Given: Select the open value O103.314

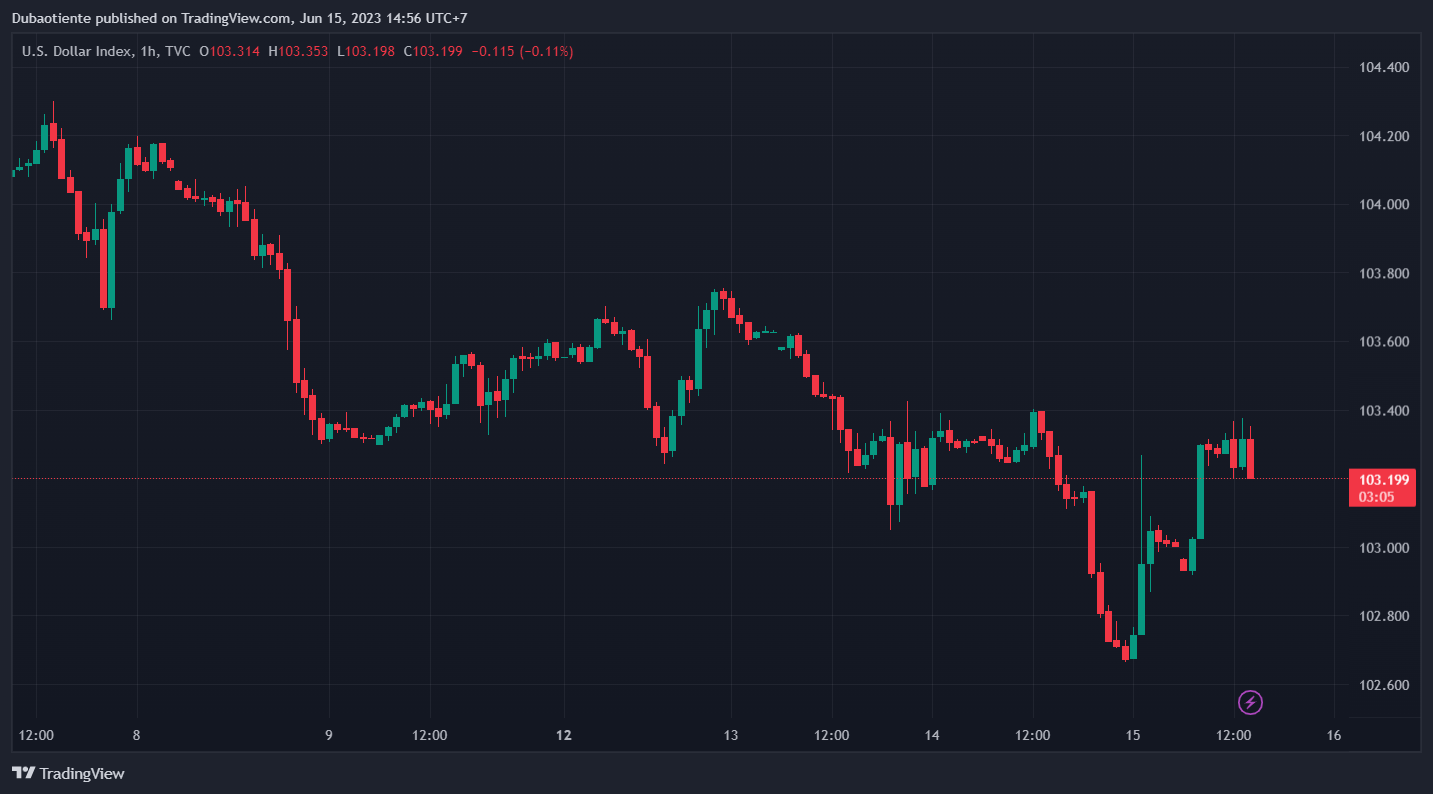Looking at the screenshot, I should pyautogui.click(x=229, y=51).
